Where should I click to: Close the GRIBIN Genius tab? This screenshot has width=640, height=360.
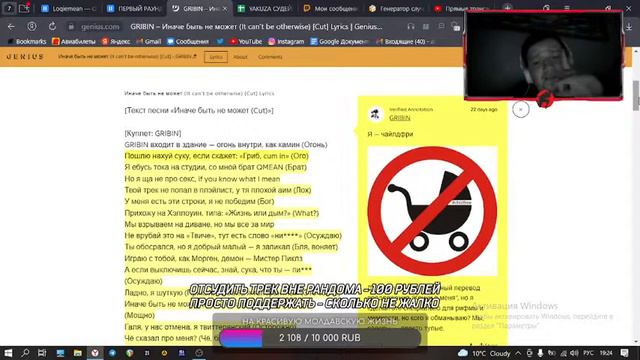click(224, 9)
